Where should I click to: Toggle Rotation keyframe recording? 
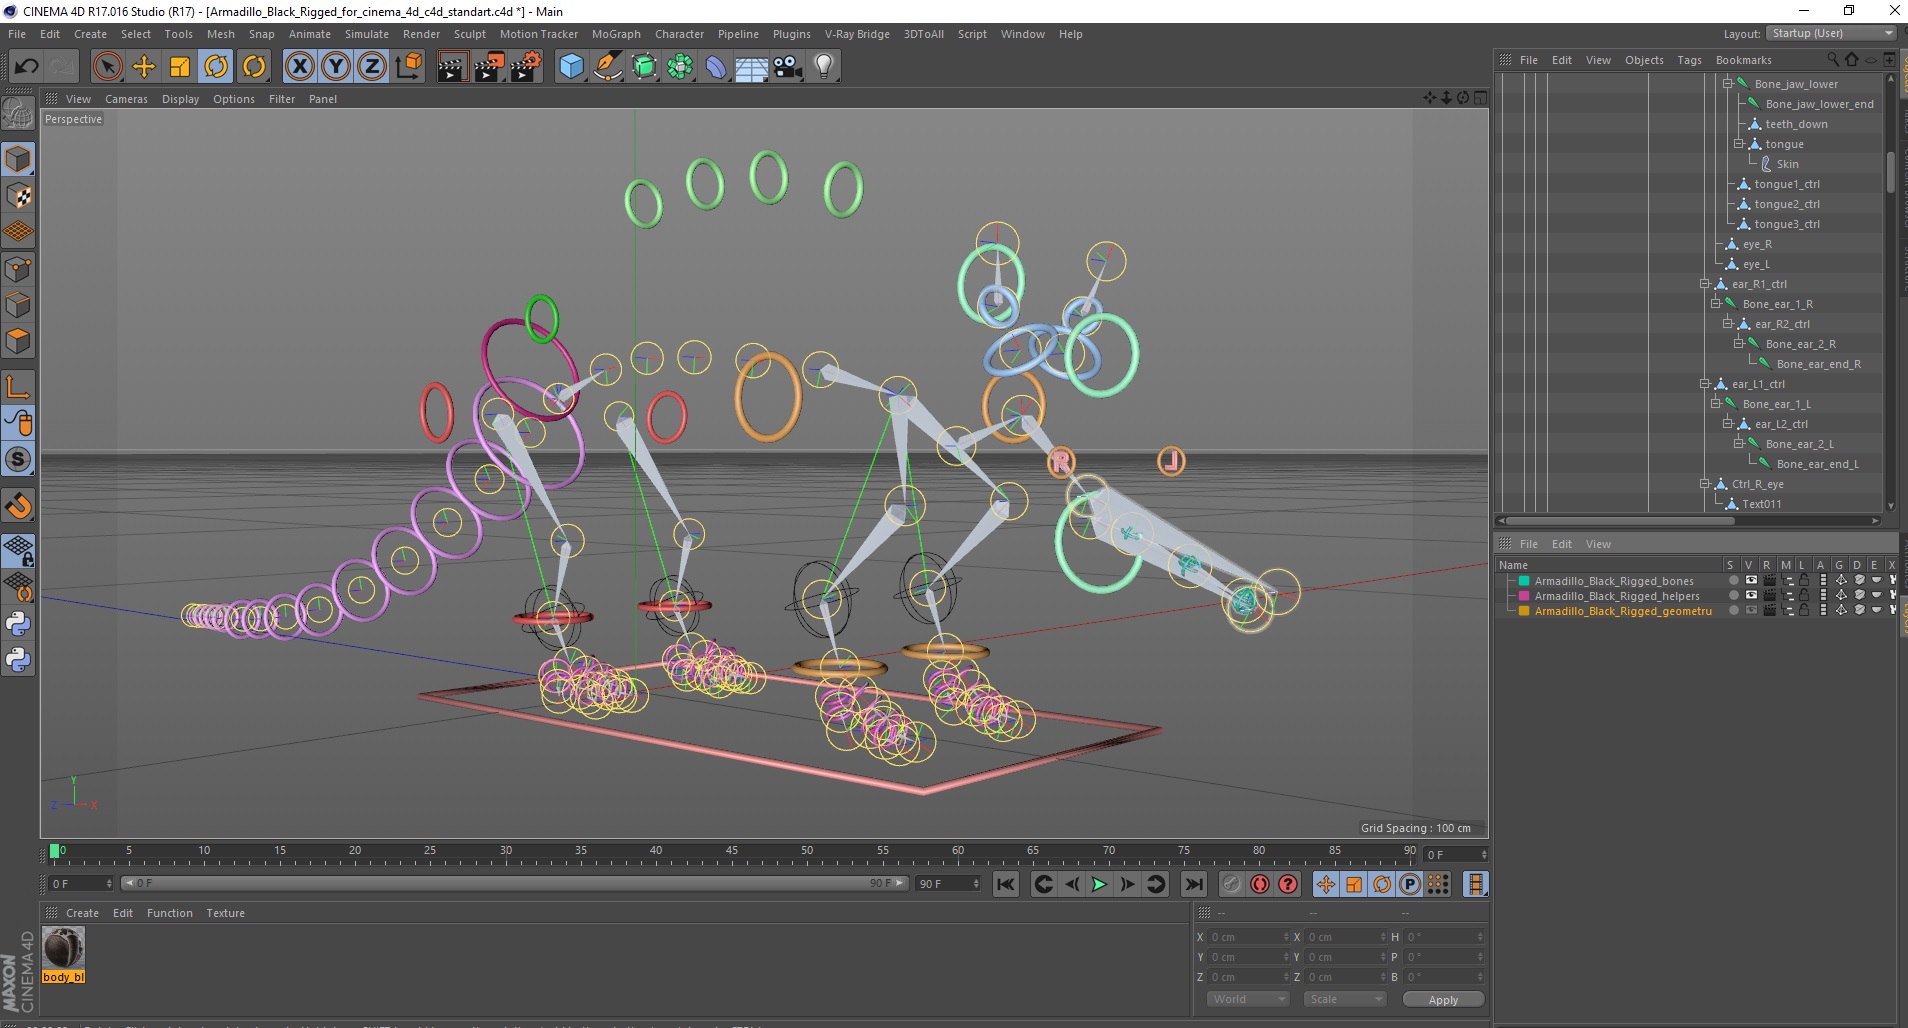[x=1382, y=884]
